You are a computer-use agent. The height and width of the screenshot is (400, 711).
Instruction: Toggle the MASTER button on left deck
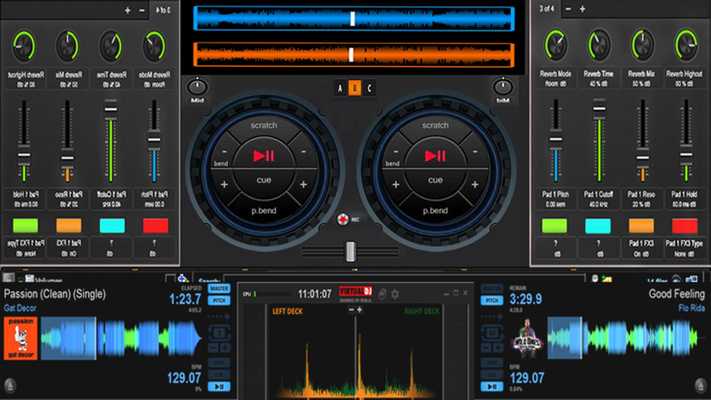click(219, 288)
